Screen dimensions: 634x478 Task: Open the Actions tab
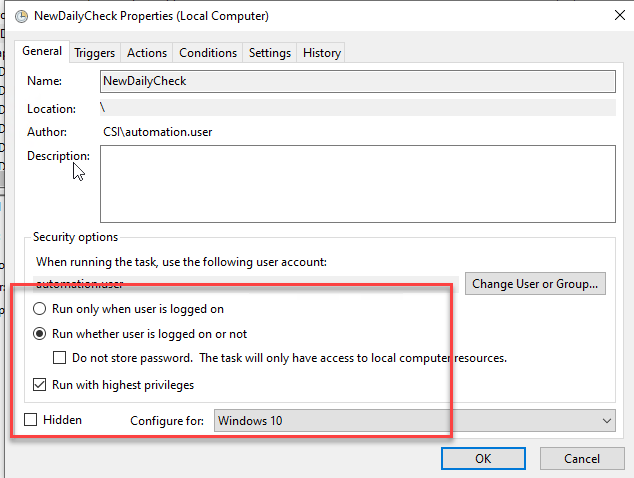tap(147, 53)
